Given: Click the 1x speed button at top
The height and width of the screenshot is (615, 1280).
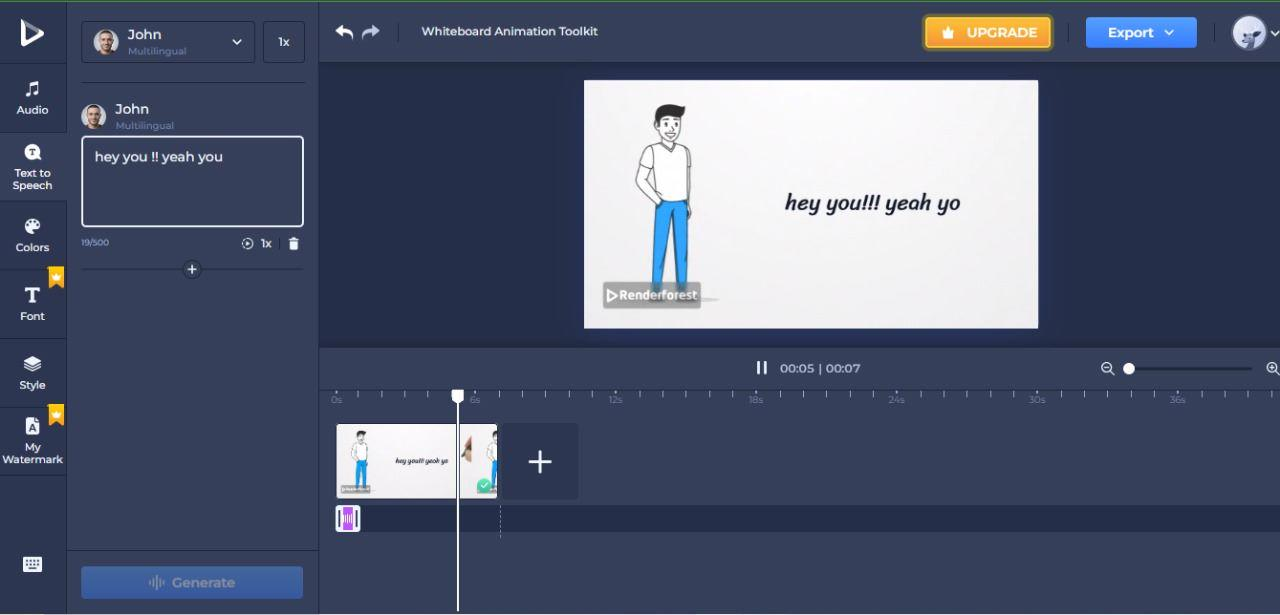Looking at the screenshot, I should click(284, 42).
